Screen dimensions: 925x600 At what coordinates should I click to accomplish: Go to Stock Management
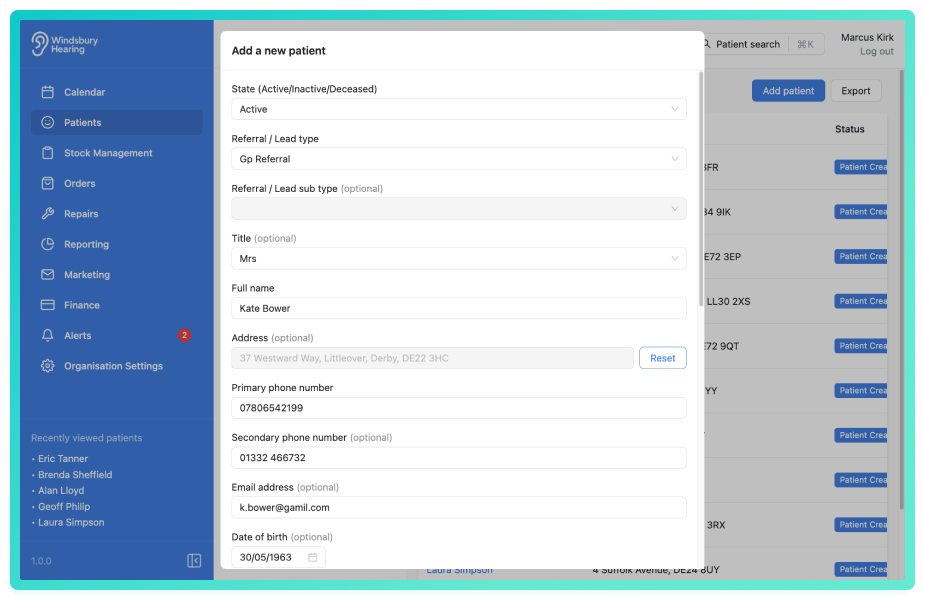coord(117,153)
